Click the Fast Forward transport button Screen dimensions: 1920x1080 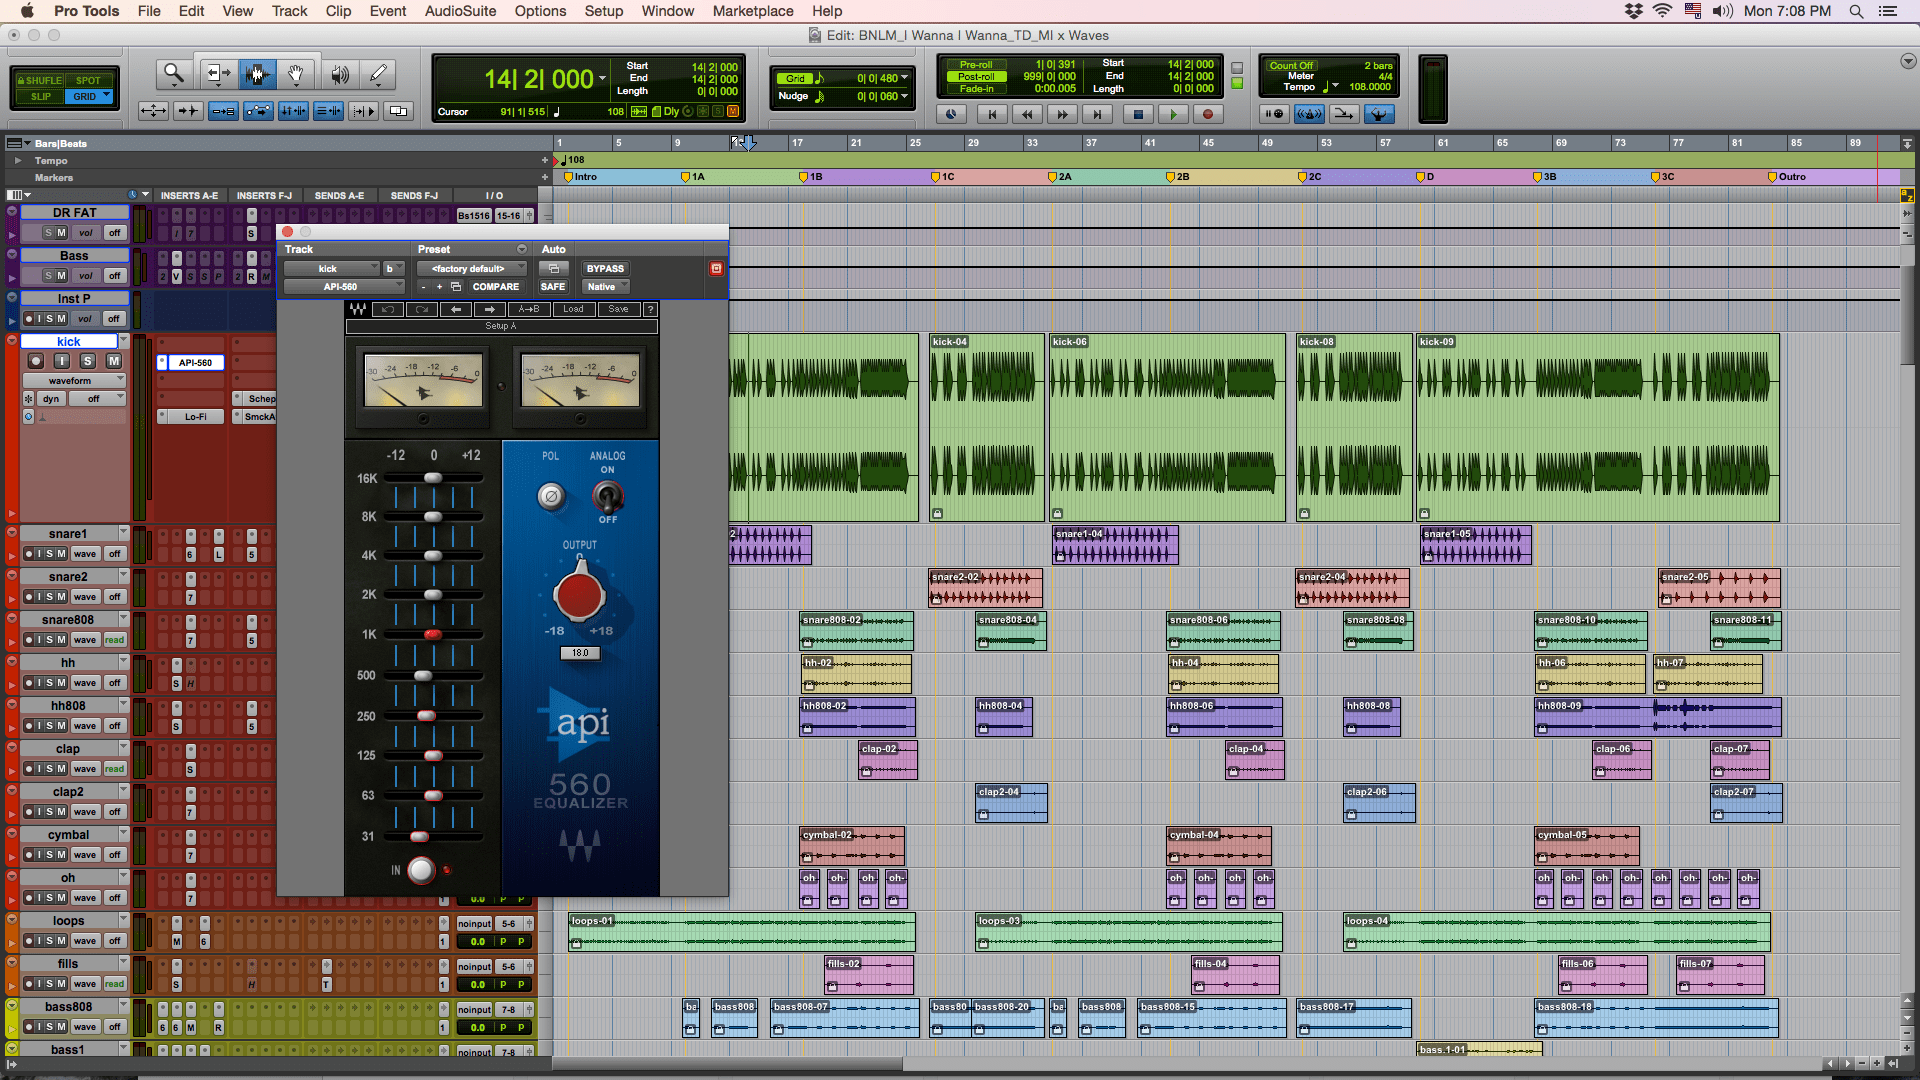(x=1062, y=114)
